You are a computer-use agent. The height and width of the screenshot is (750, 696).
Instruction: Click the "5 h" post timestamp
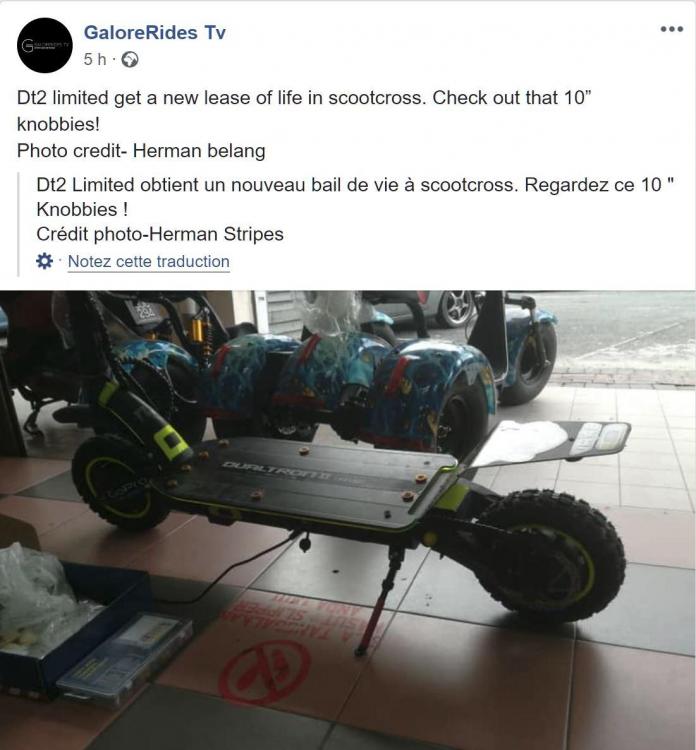[x=95, y=59]
